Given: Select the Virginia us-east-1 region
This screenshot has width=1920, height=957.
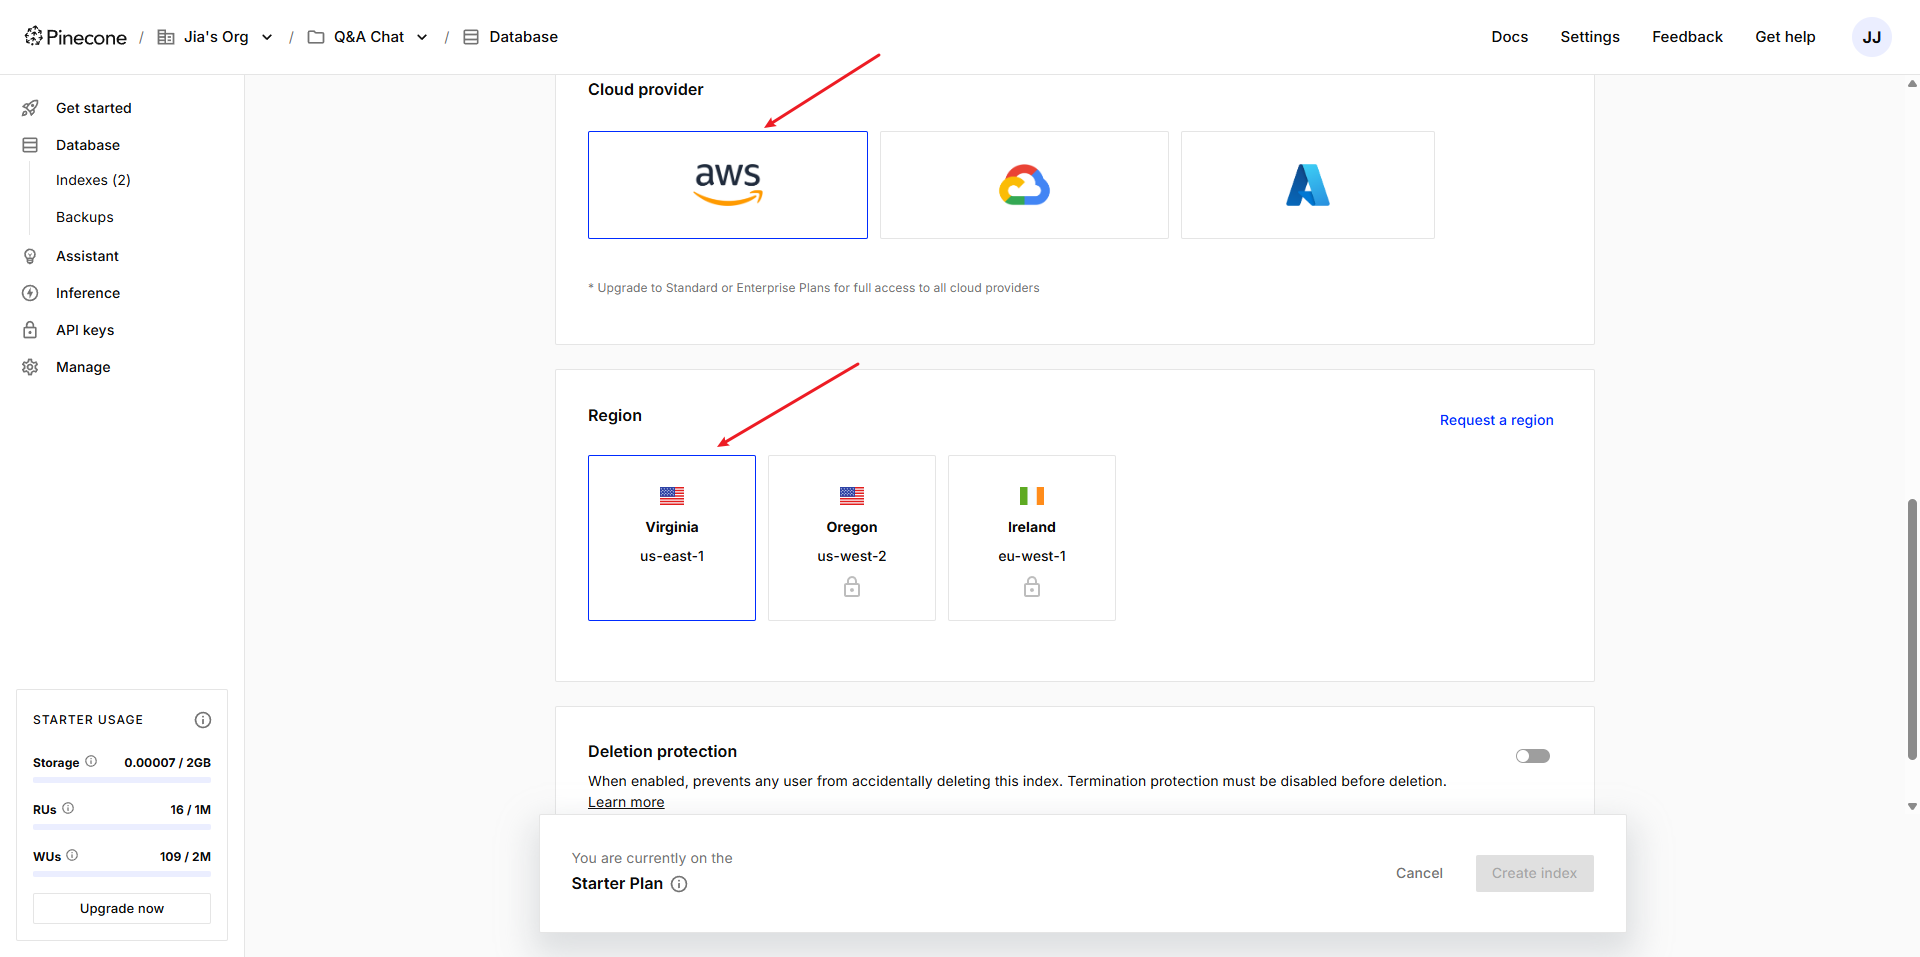Looking at the screenshot, I should (x=672, y=538).
